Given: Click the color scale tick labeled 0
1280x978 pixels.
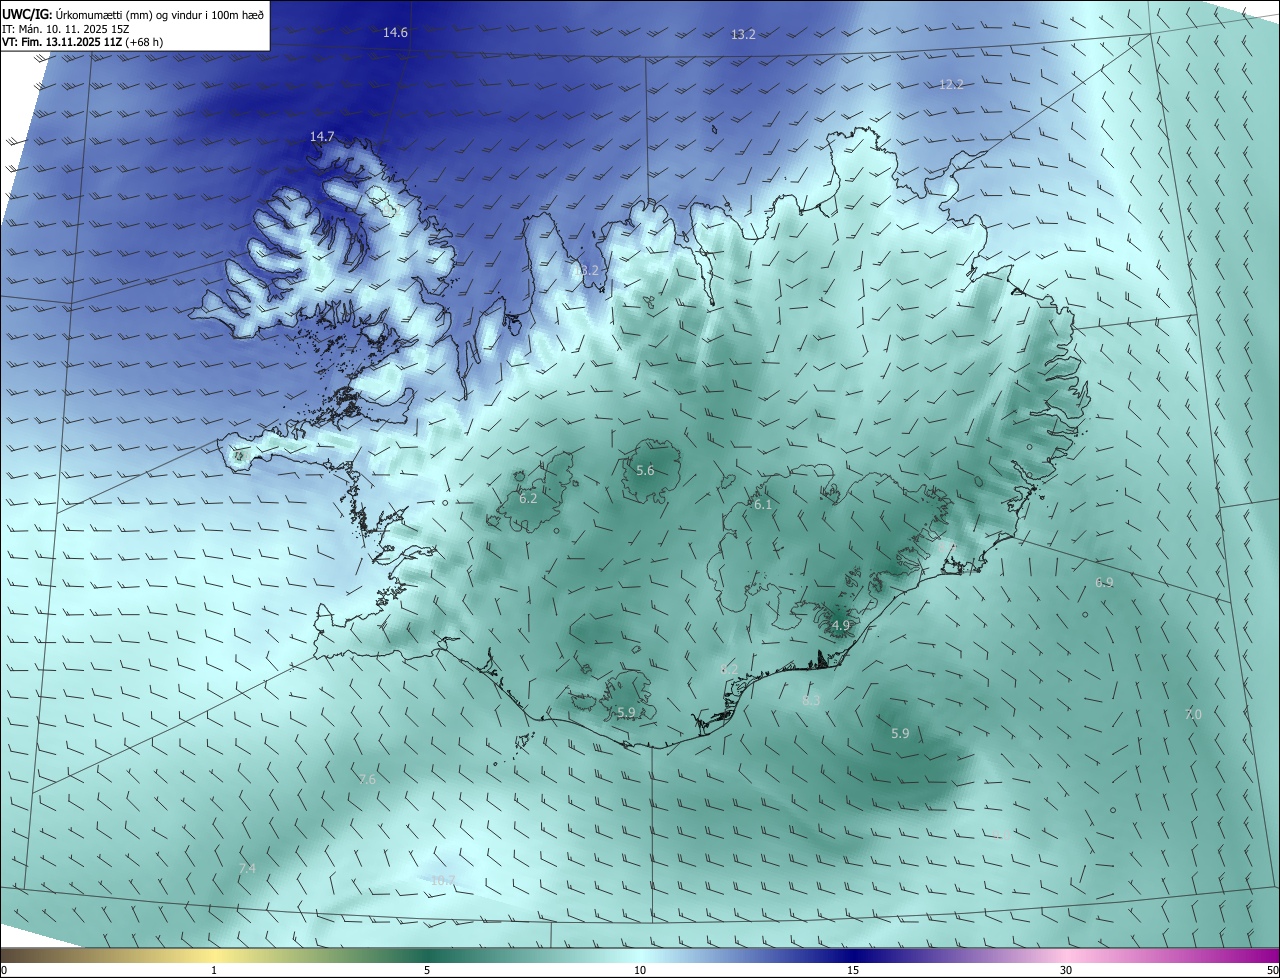Looking at the screenshot, I should 3,970.
